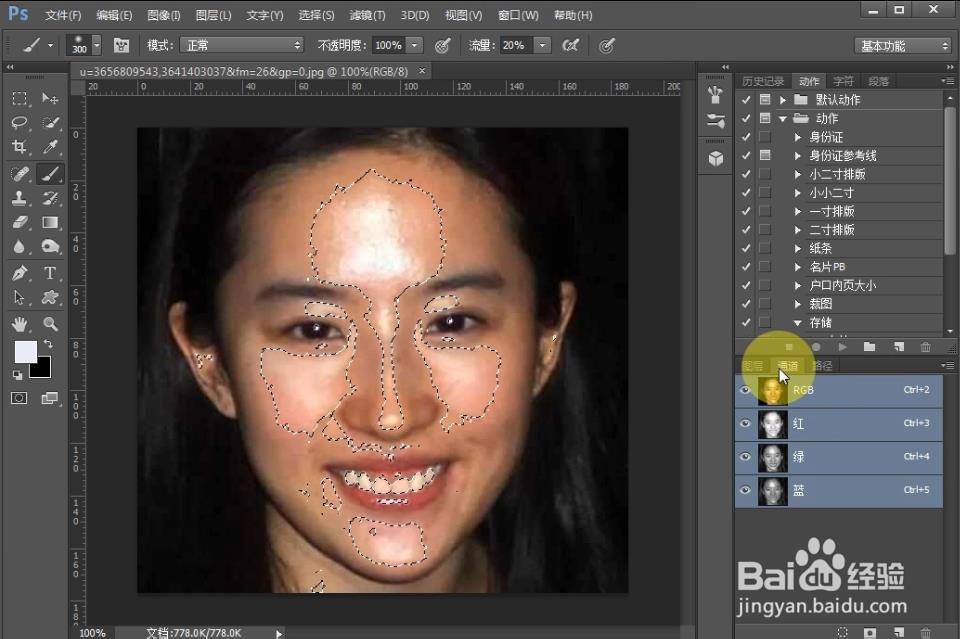Select the Path Selection tool
960x639 pixels.
point(20,297)
